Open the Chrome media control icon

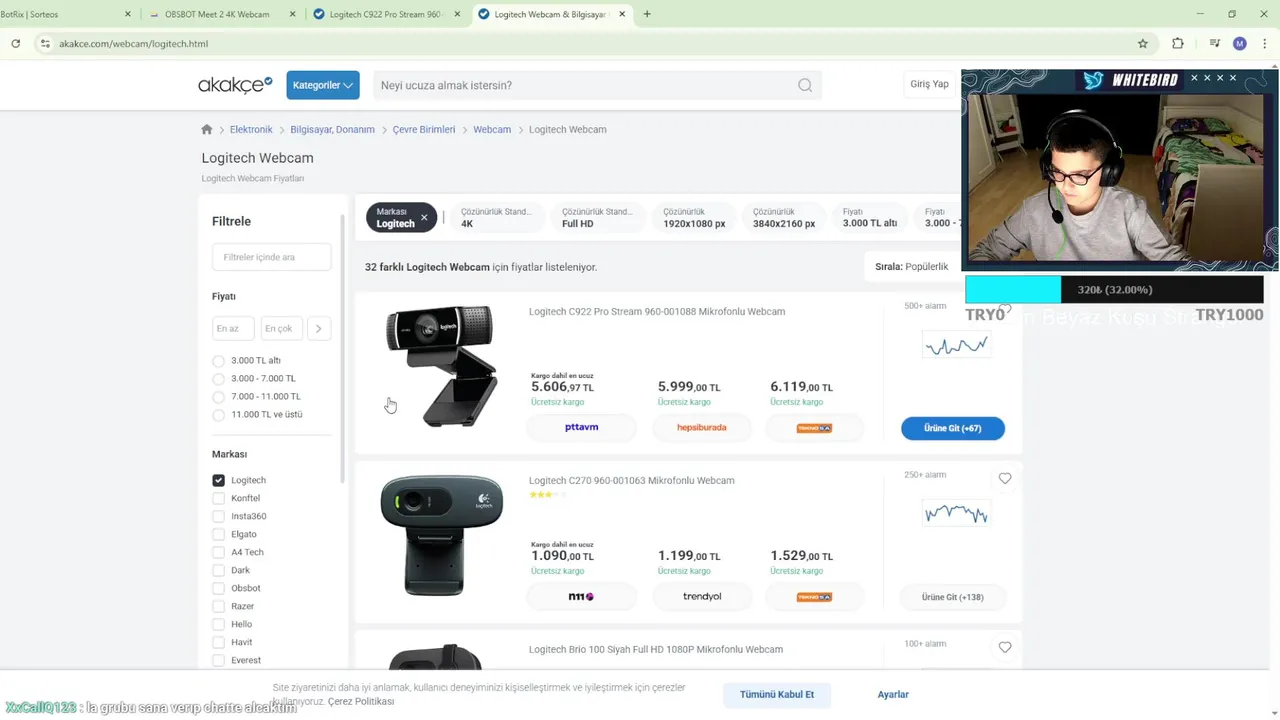pyautogui.click(x=1214, y=44)
